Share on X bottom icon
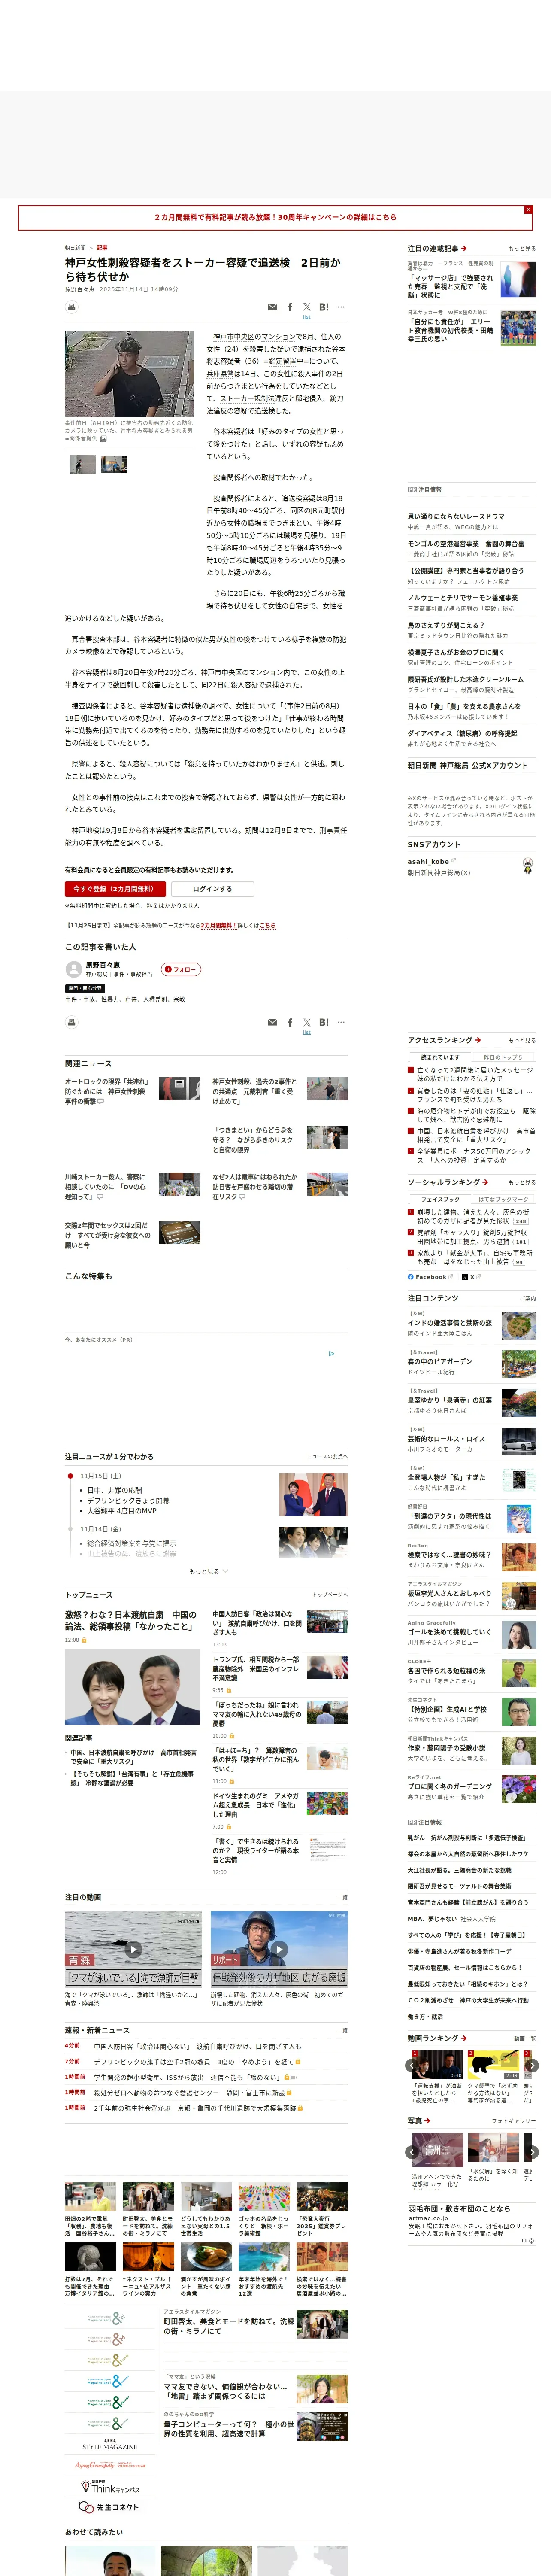The width and height of the screenshot is (551, 2576). [307, 1022]
